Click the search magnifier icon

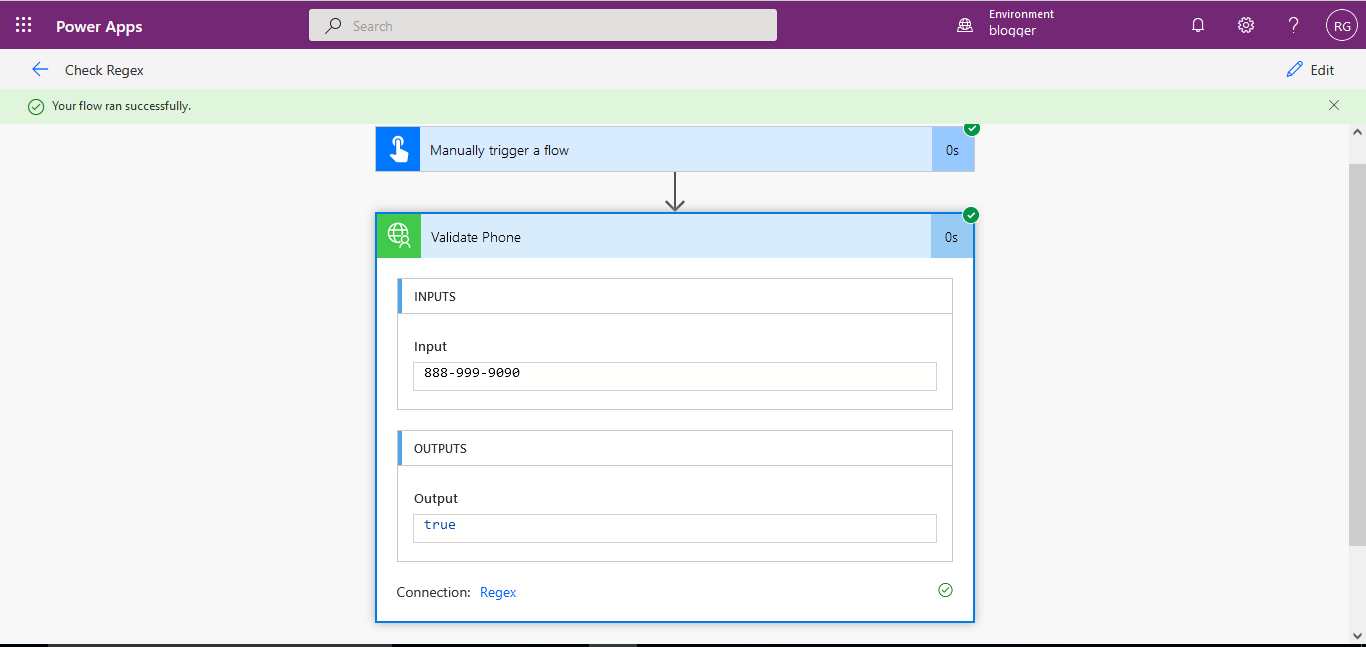tap(334, 26)
